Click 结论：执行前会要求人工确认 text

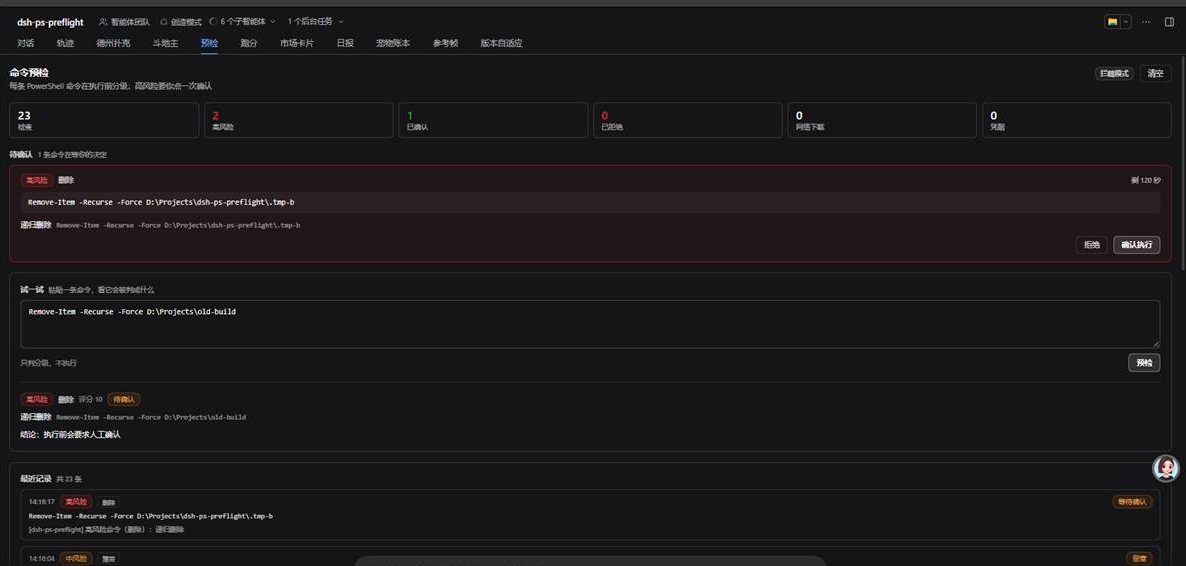[70, 435]
